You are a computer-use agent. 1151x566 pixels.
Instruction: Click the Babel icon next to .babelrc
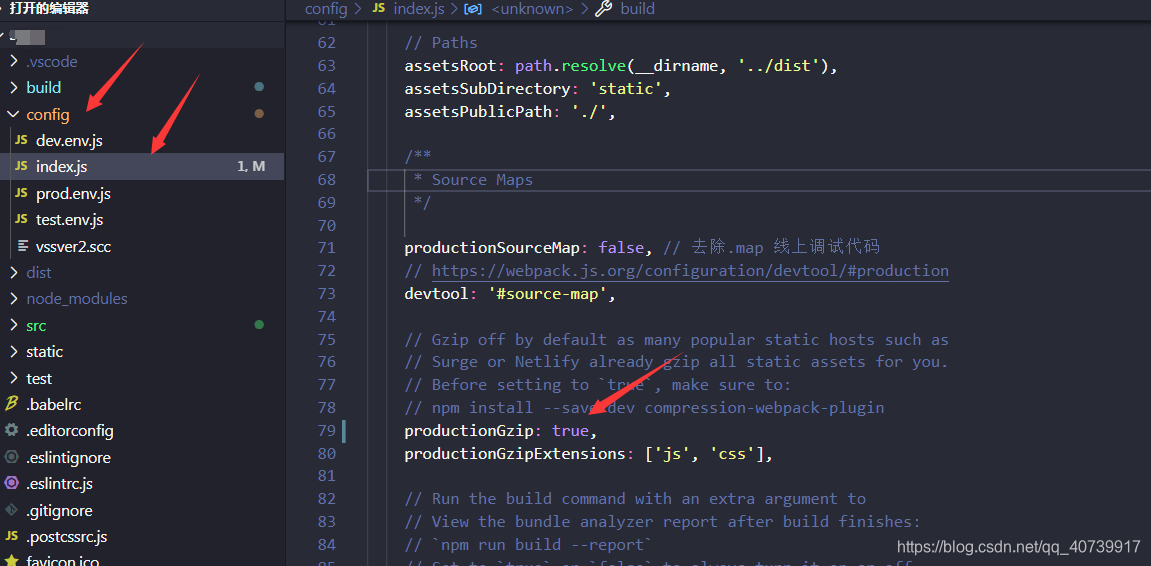tap(12, 404)
